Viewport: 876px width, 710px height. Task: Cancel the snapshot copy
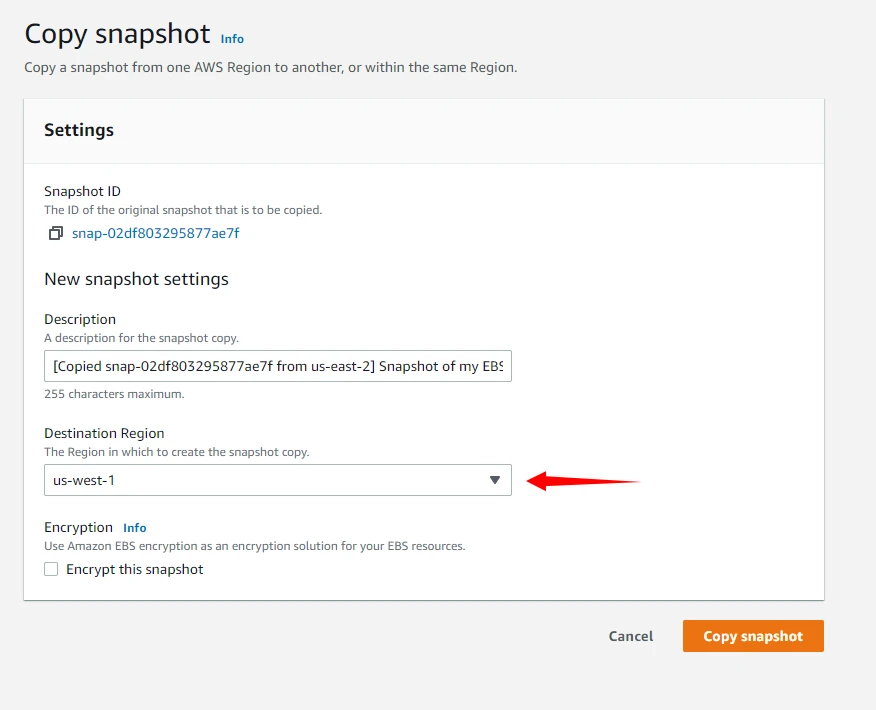[x=630, y=636]
